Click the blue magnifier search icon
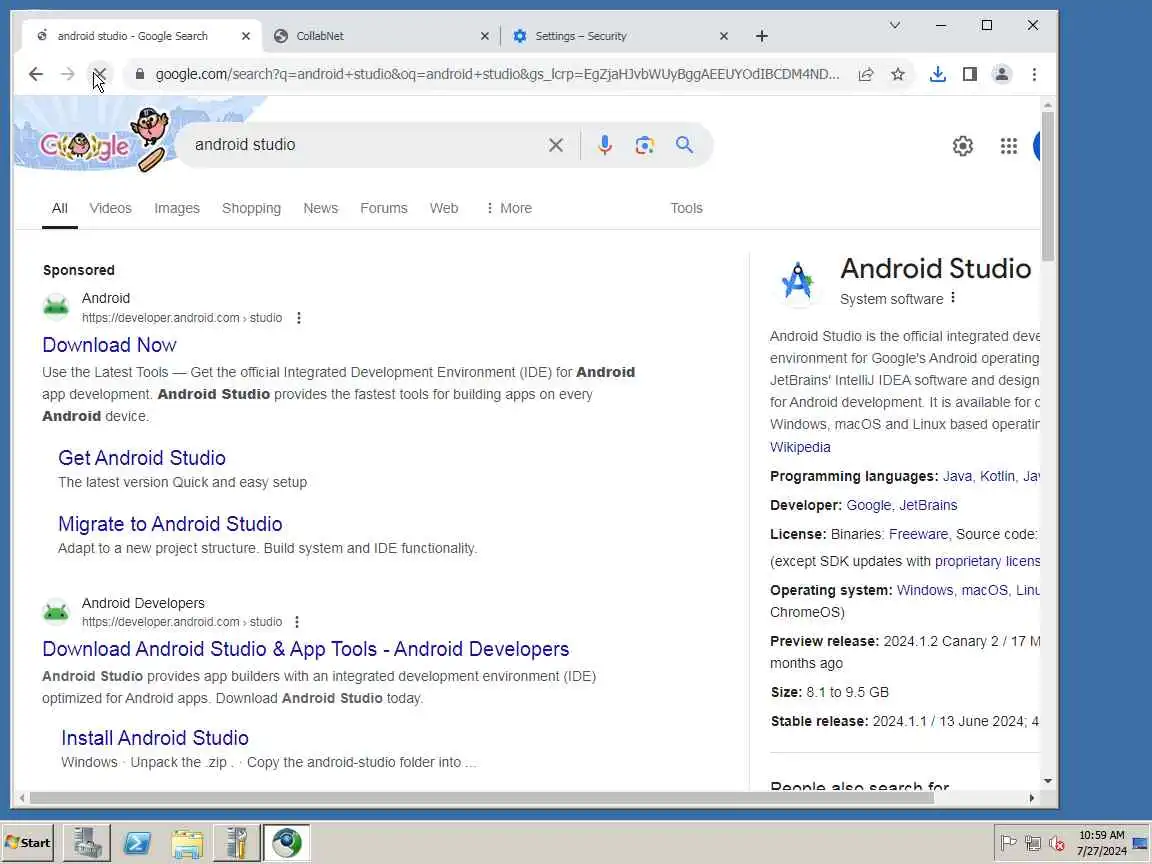Image resolution: width=1152 pixels, height=864 pixels. point(684,145)
